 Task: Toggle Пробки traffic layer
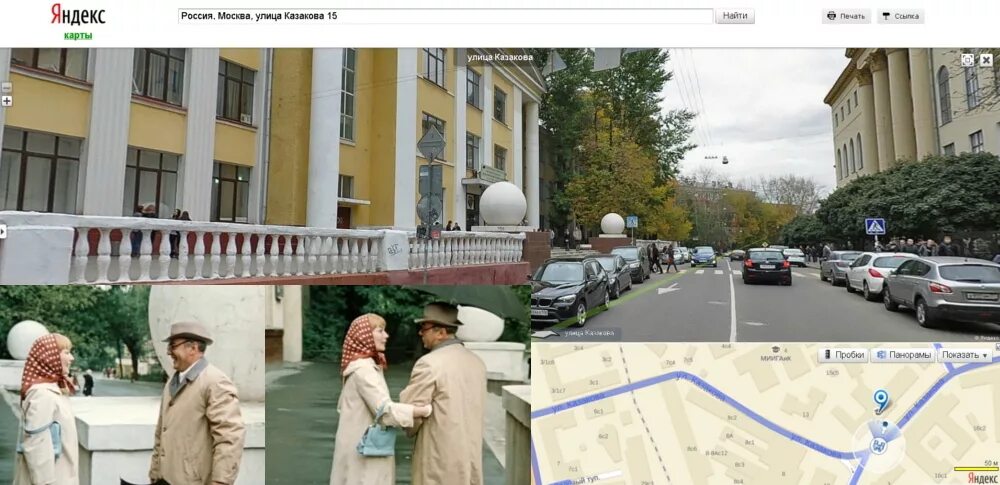click(844, 355)
